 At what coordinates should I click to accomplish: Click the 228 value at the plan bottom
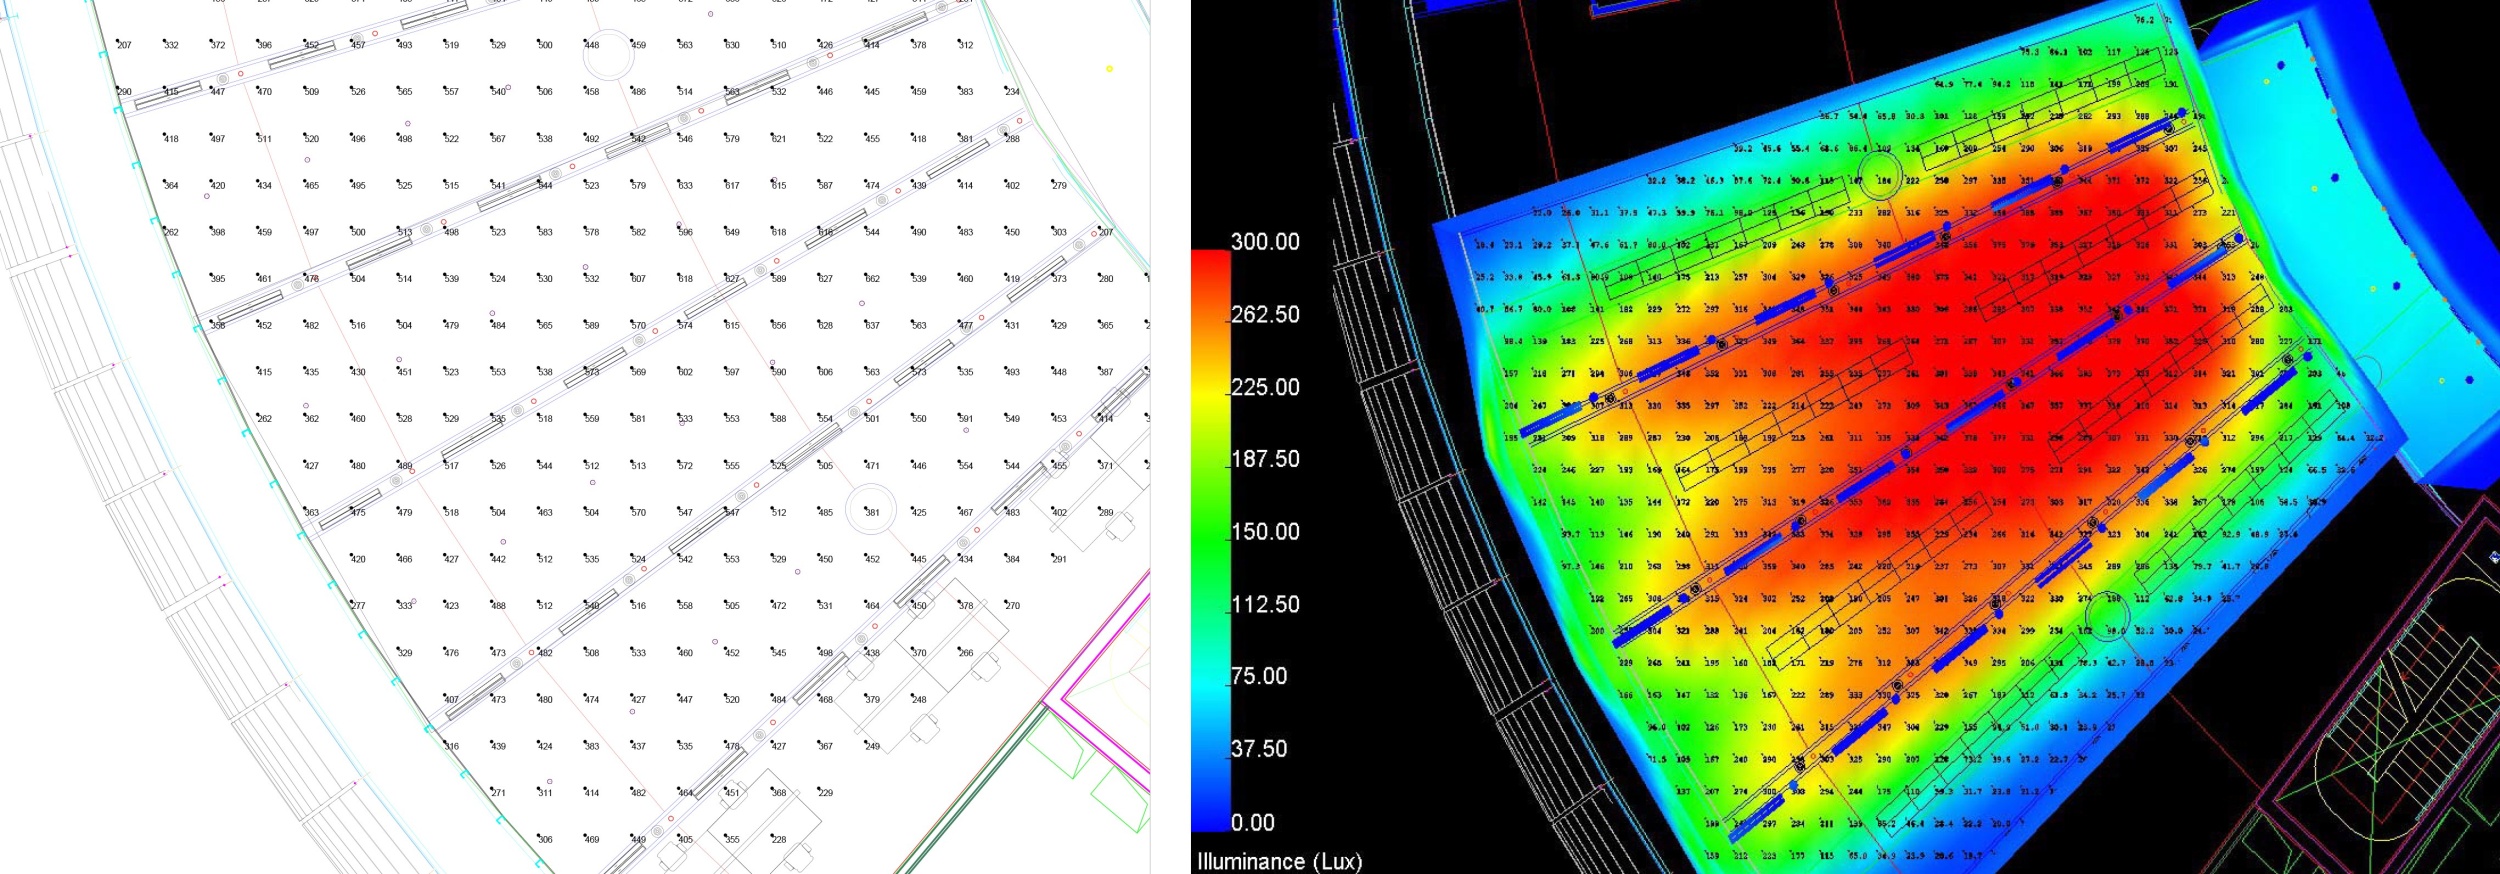(778, 840)
